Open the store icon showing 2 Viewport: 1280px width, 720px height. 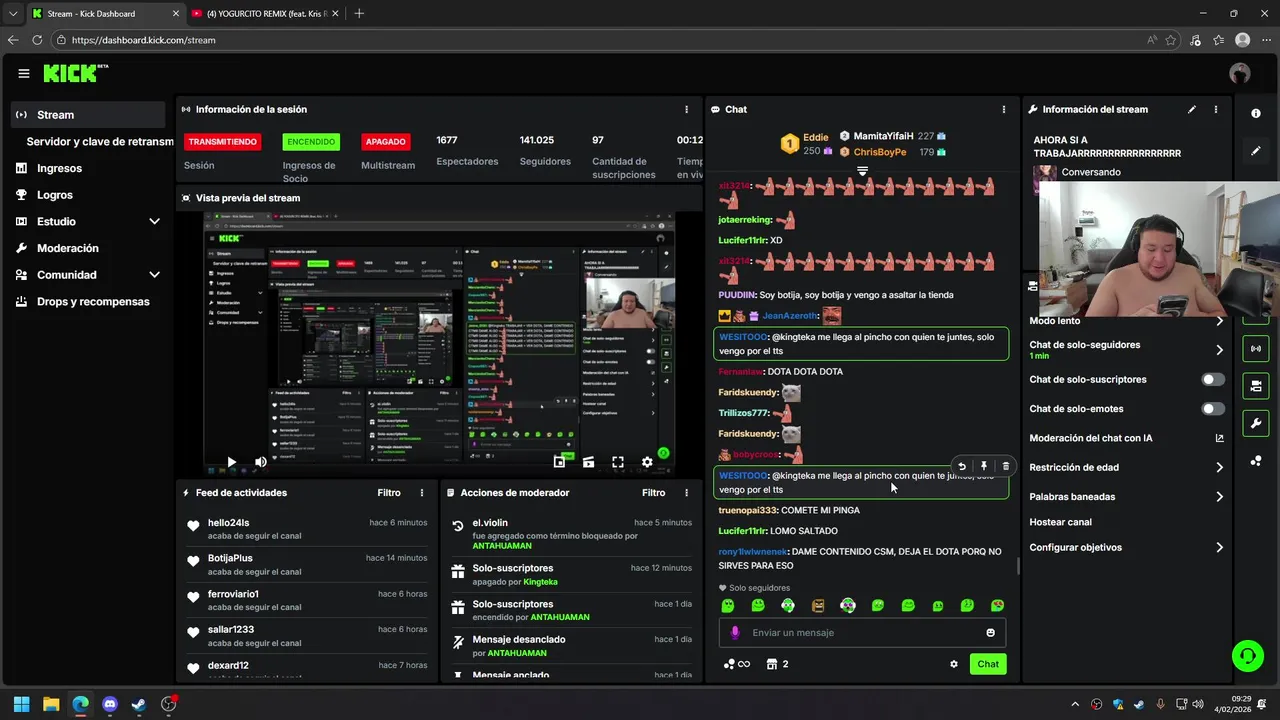(x=777, y=664)
